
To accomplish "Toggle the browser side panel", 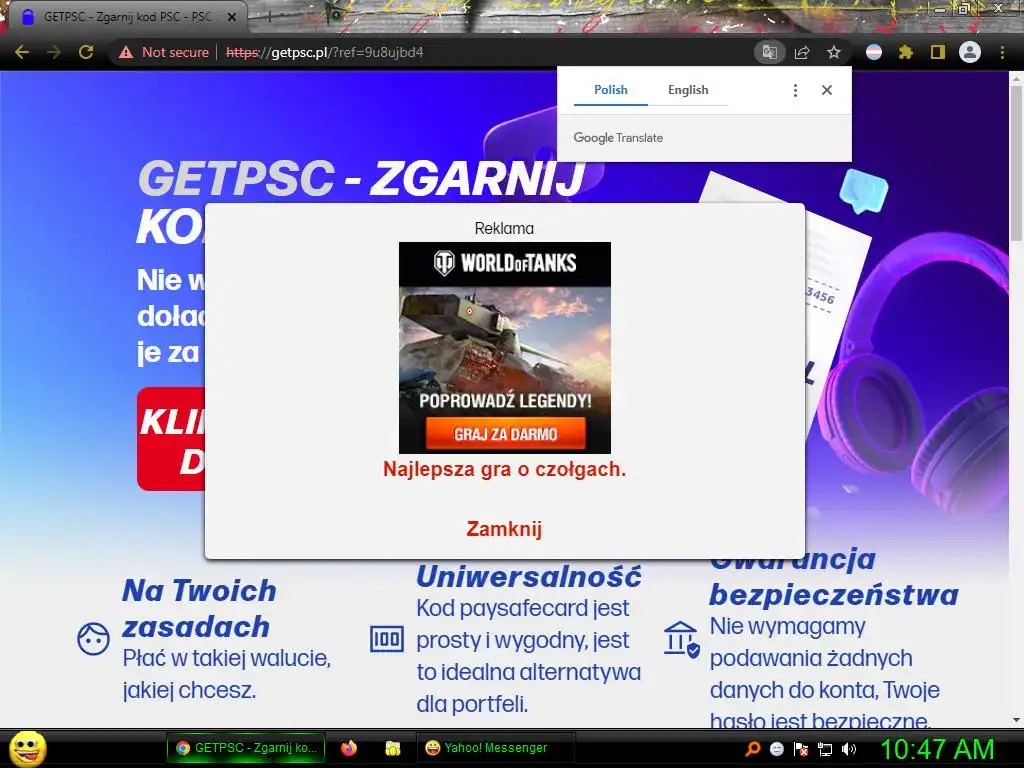I will pos(938,52).
